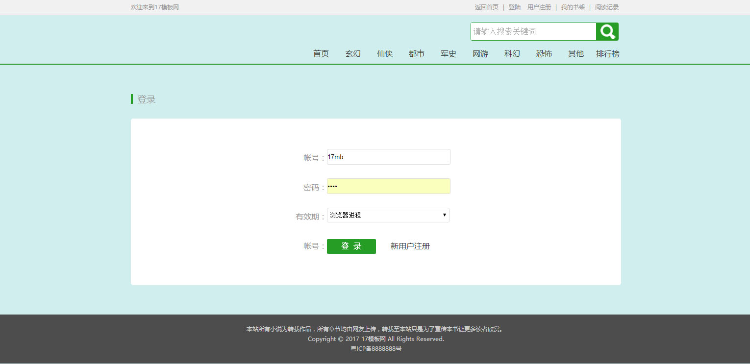
Task: Open the 恐怖 category in navigation
Action: (x=544, y=54)
